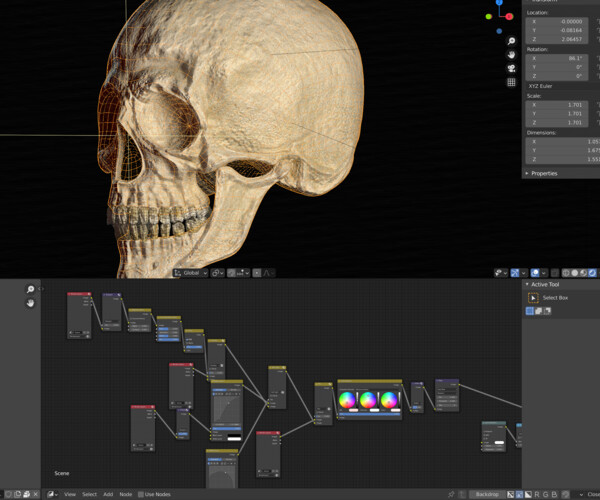600x500 pixels.
Task: Click the Rotation X value field
Action: coord(557,58)
